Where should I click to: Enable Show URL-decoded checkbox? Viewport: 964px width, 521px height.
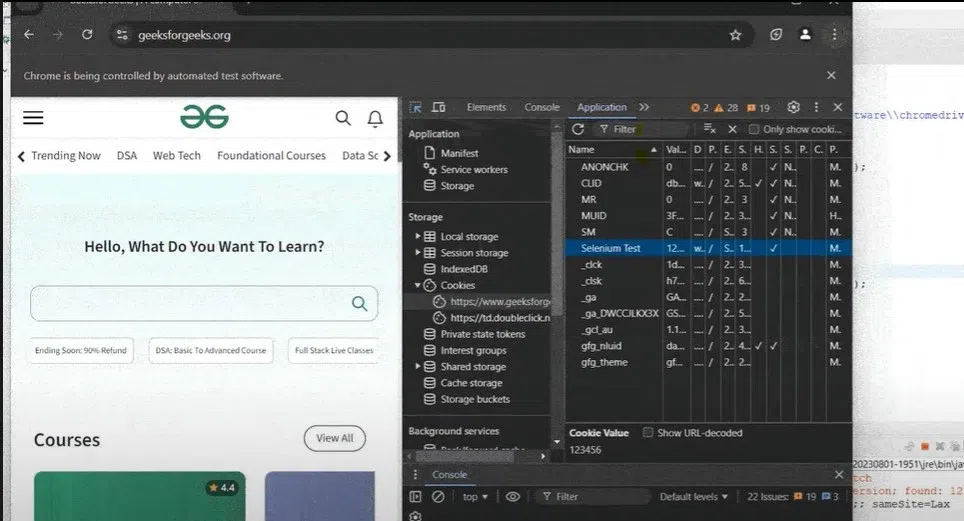coord(647,432)
